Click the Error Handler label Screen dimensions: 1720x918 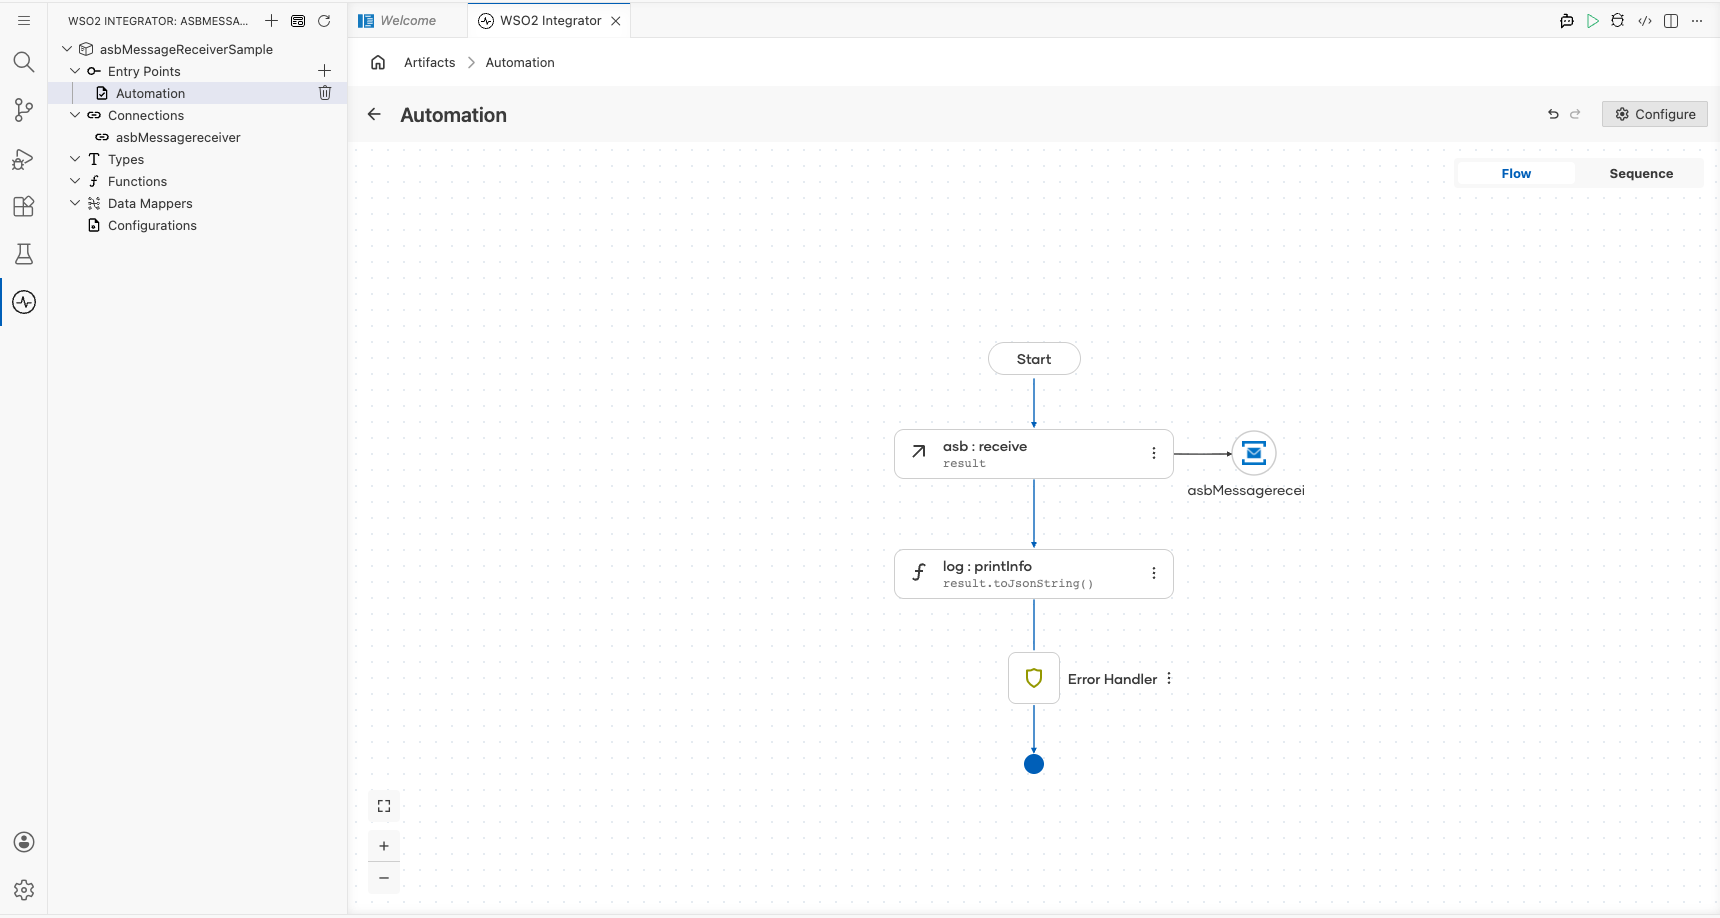click(x=1112, y=679)
